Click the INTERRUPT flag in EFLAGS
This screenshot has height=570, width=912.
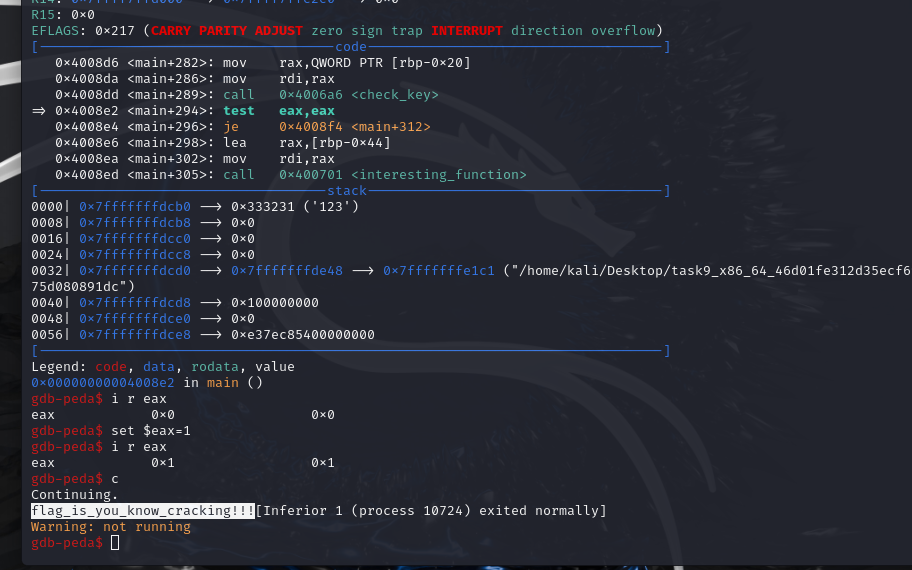pos(467,31)
